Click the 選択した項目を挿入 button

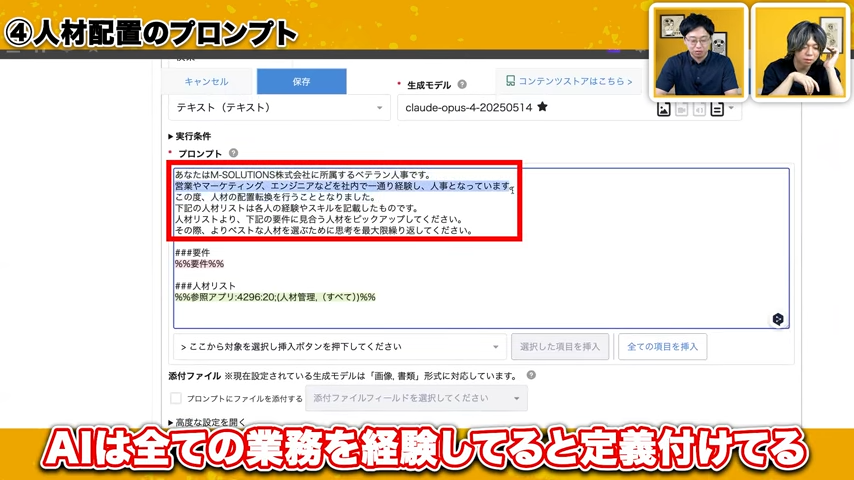click(x=560, y=347)
